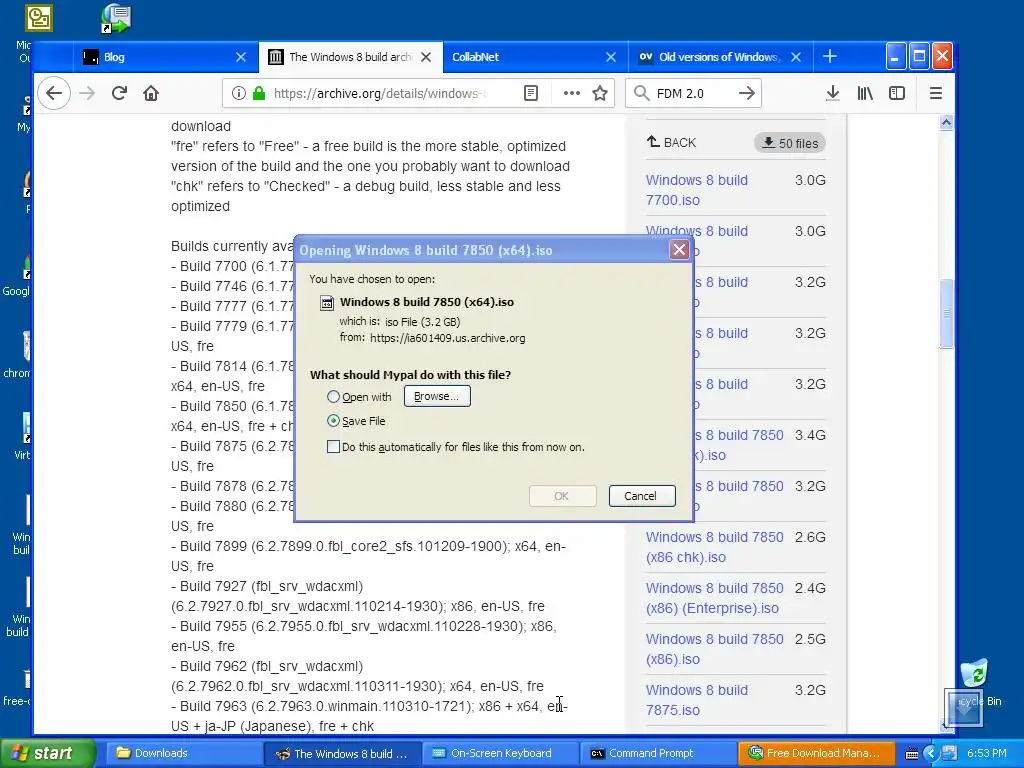Click the browser Back arrow button
The width and height of the screenshot is (1024, 768).
[54, 93]
